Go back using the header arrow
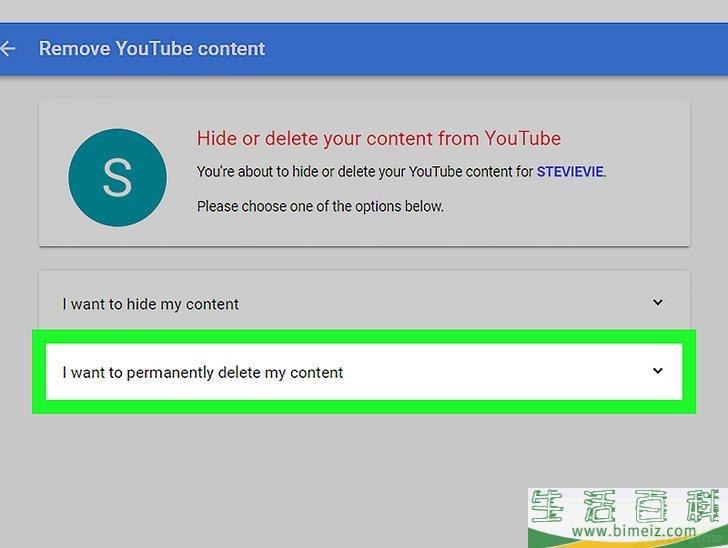Image resolution: width=728 pixels, height=548 pixels. (x=8, y=48)
